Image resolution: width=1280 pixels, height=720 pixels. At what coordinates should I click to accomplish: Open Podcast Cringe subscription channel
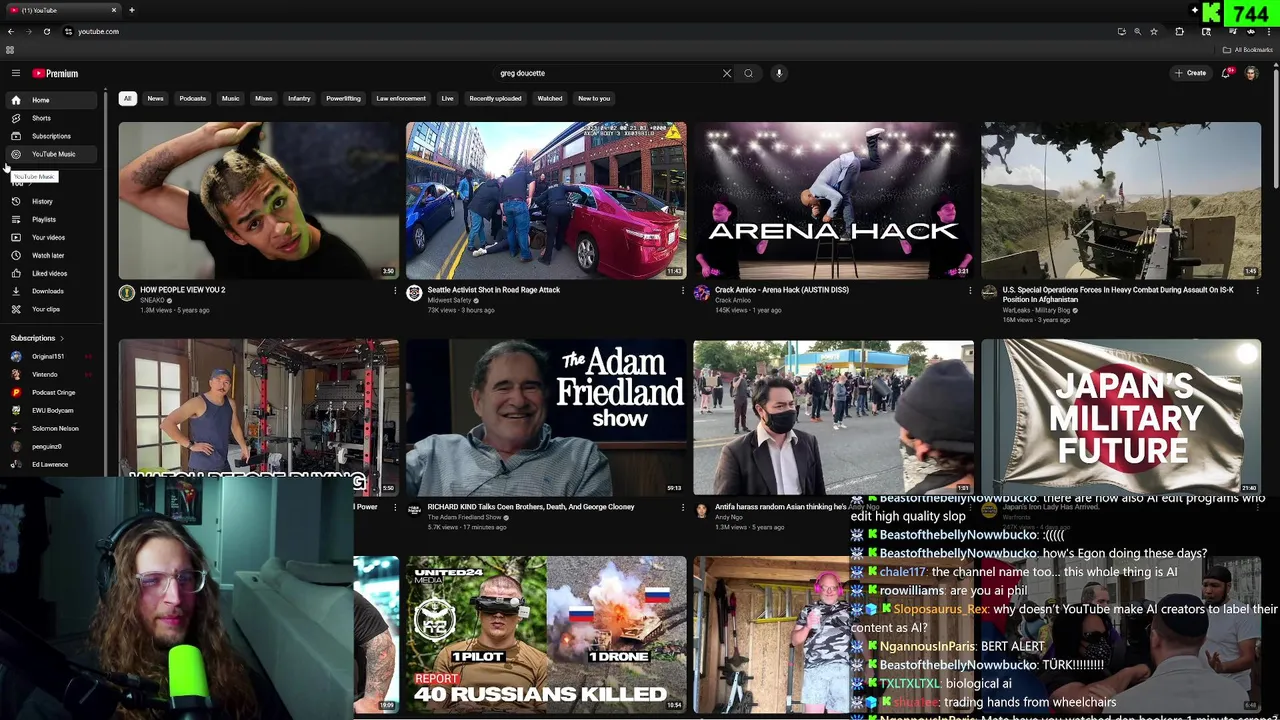pos(52,392)
